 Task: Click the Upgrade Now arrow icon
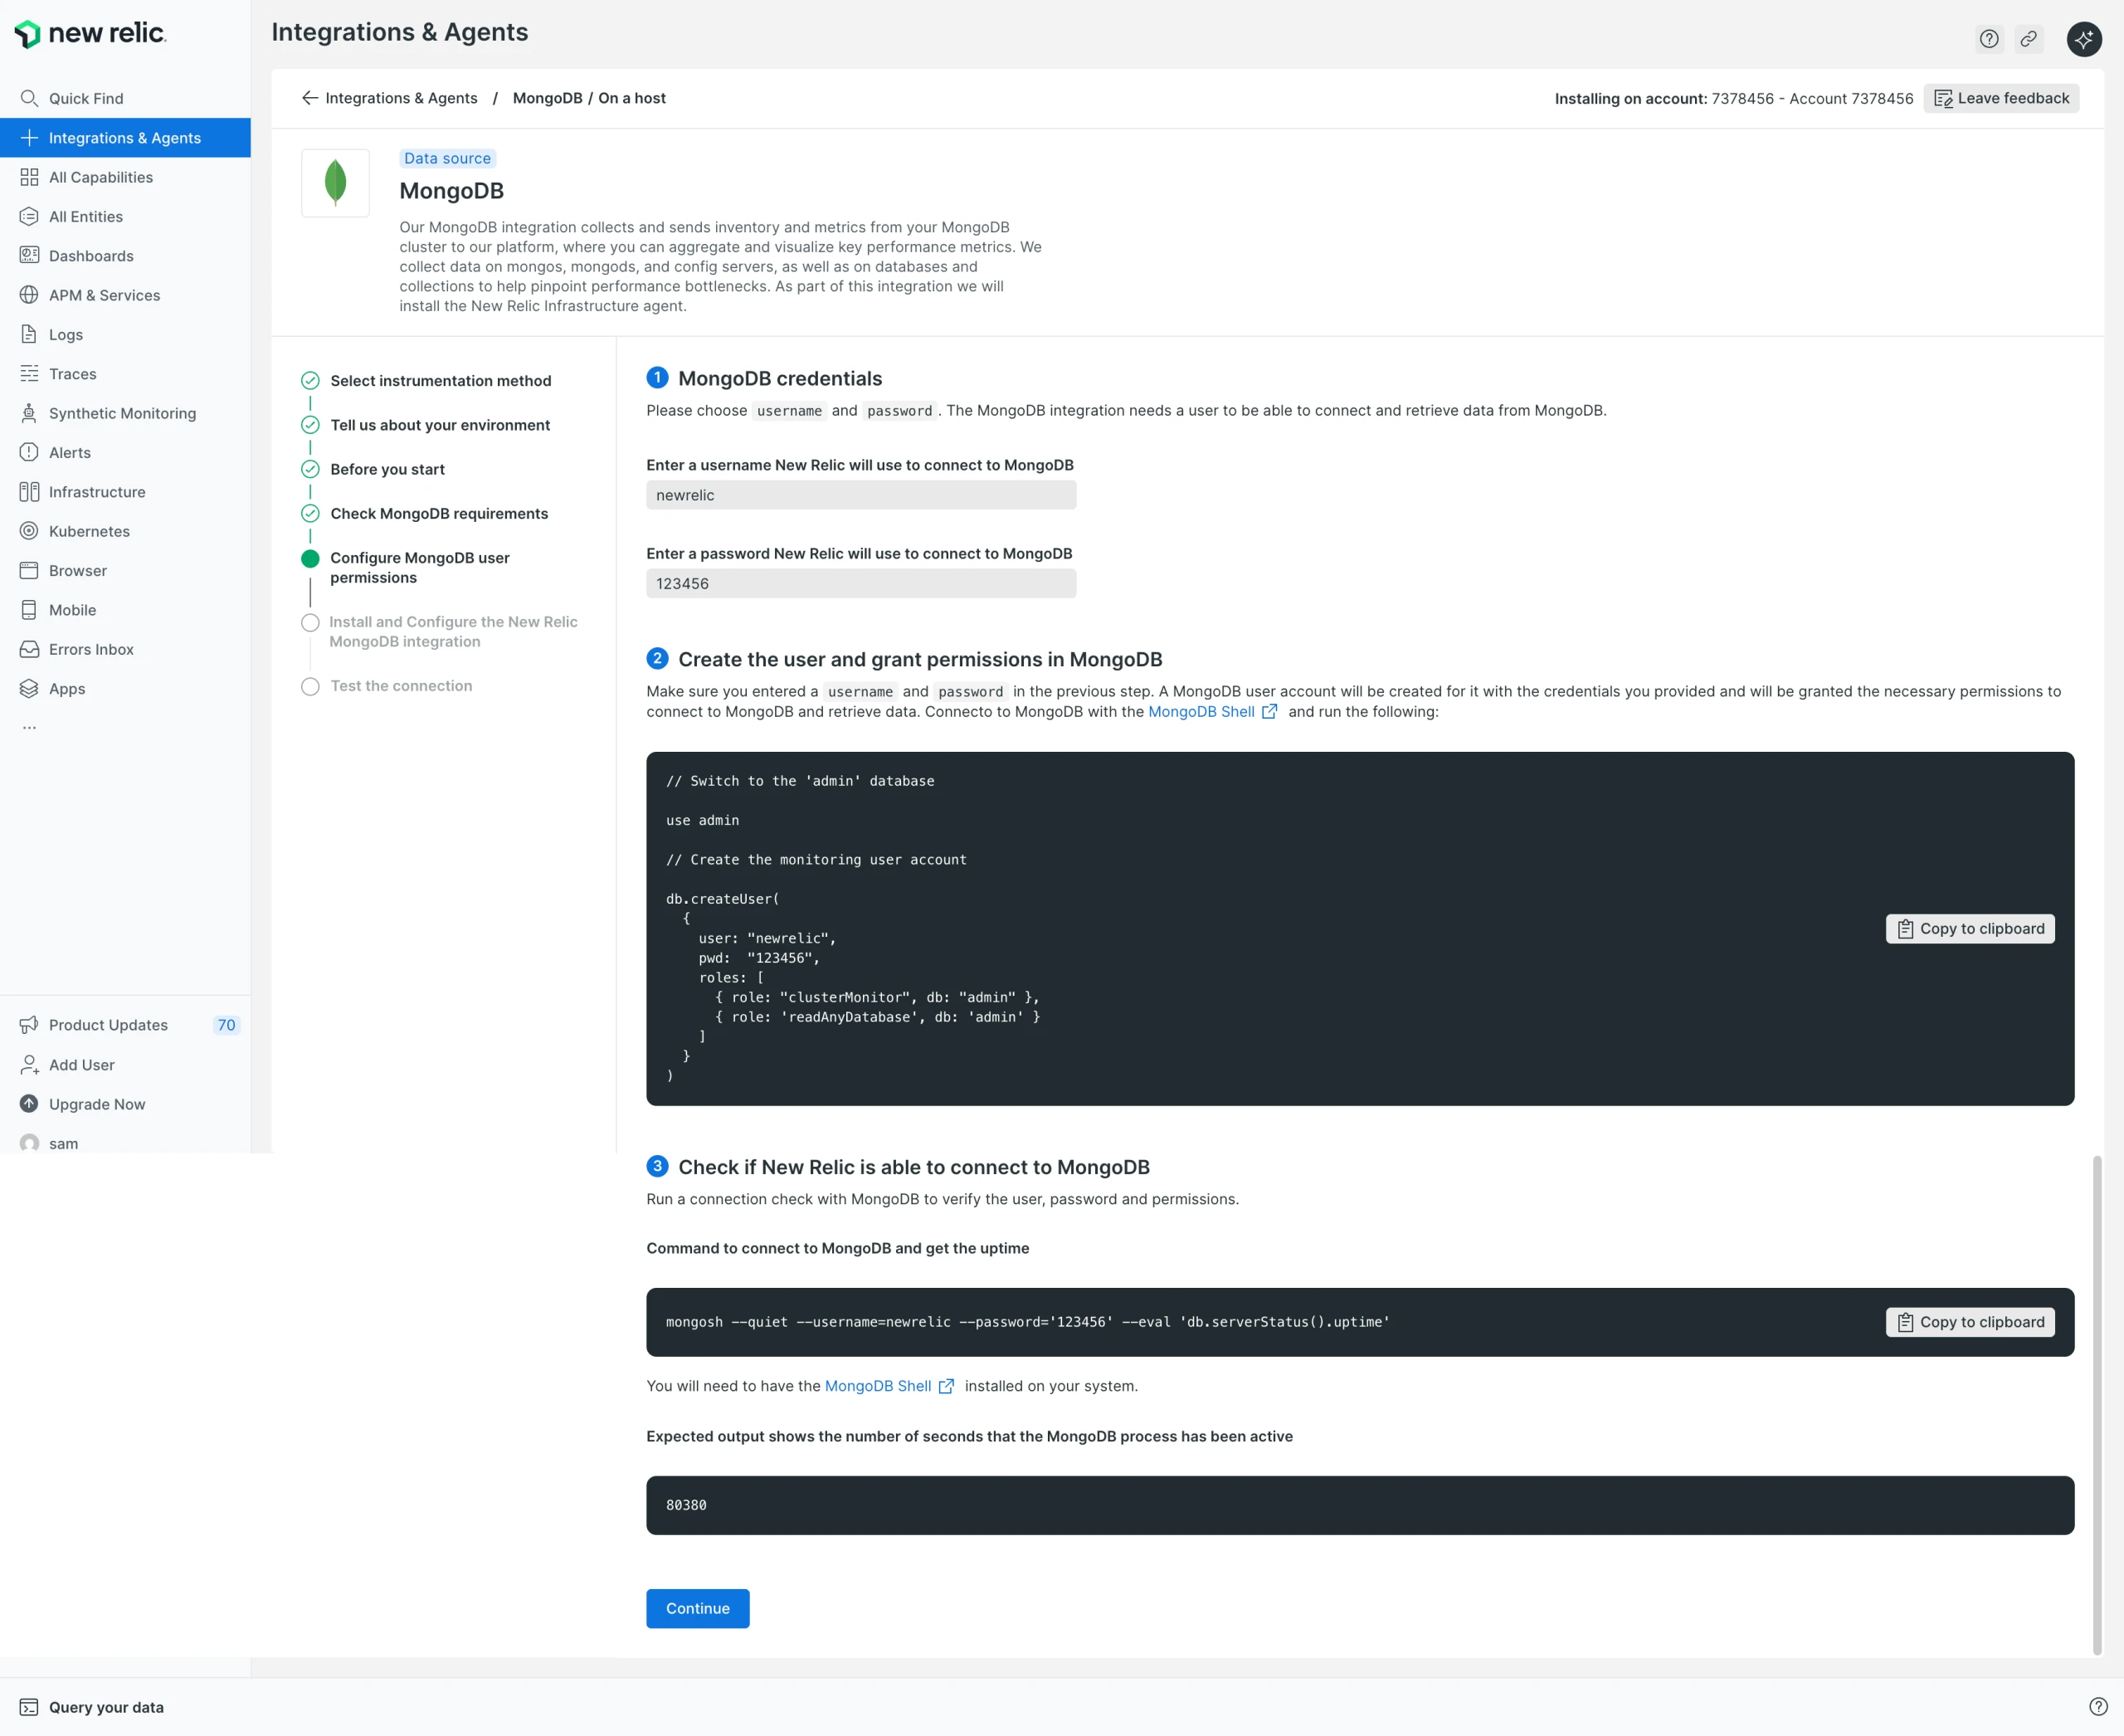click(x=29, y=1104)
